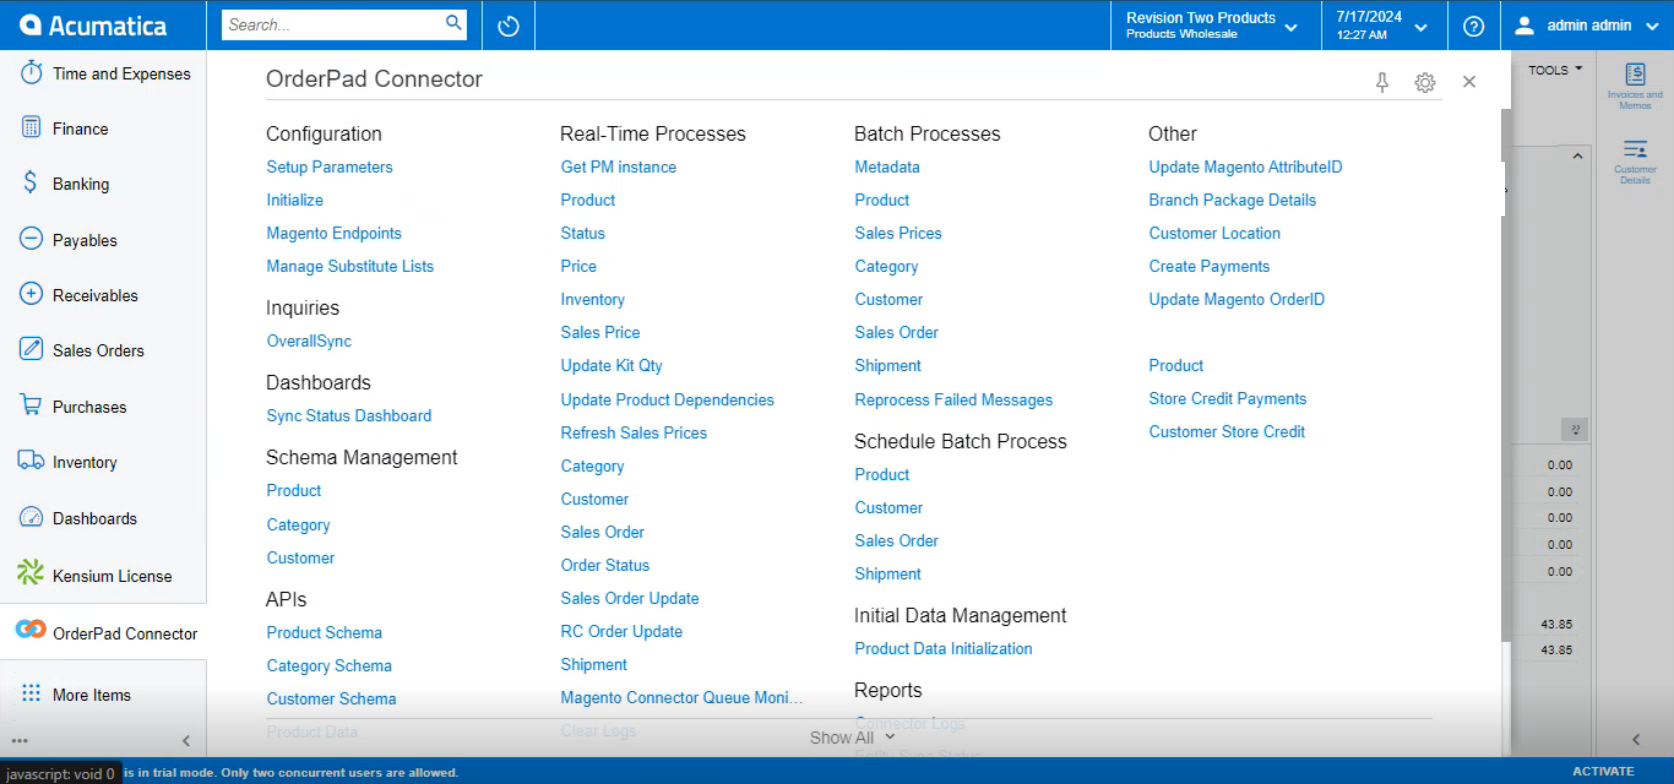Open the Payables minus-circle icon
1674x784 pixels.
(31, 238)
